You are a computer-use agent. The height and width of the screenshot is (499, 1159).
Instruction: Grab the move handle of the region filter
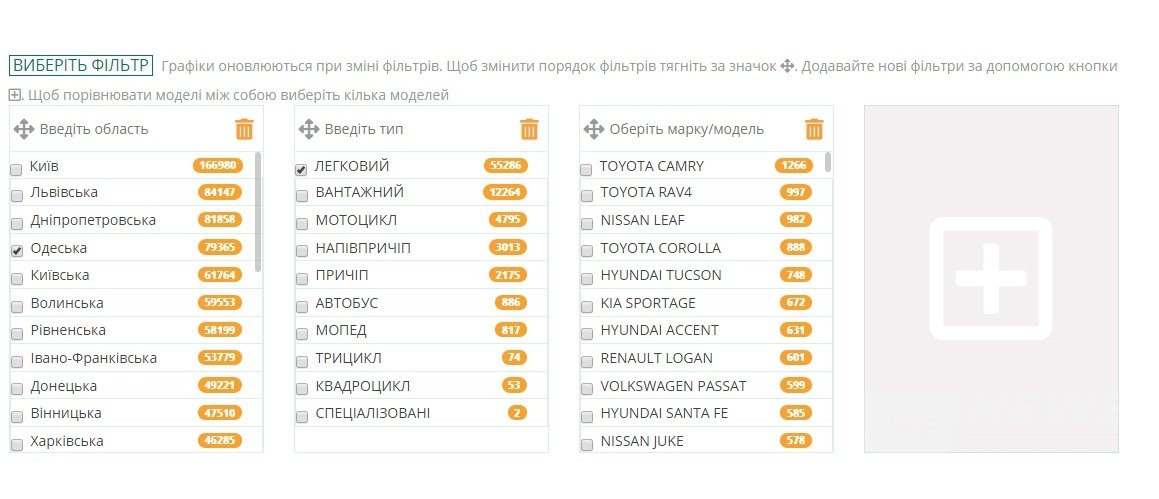pyautogui.click(x=27, y=129)
